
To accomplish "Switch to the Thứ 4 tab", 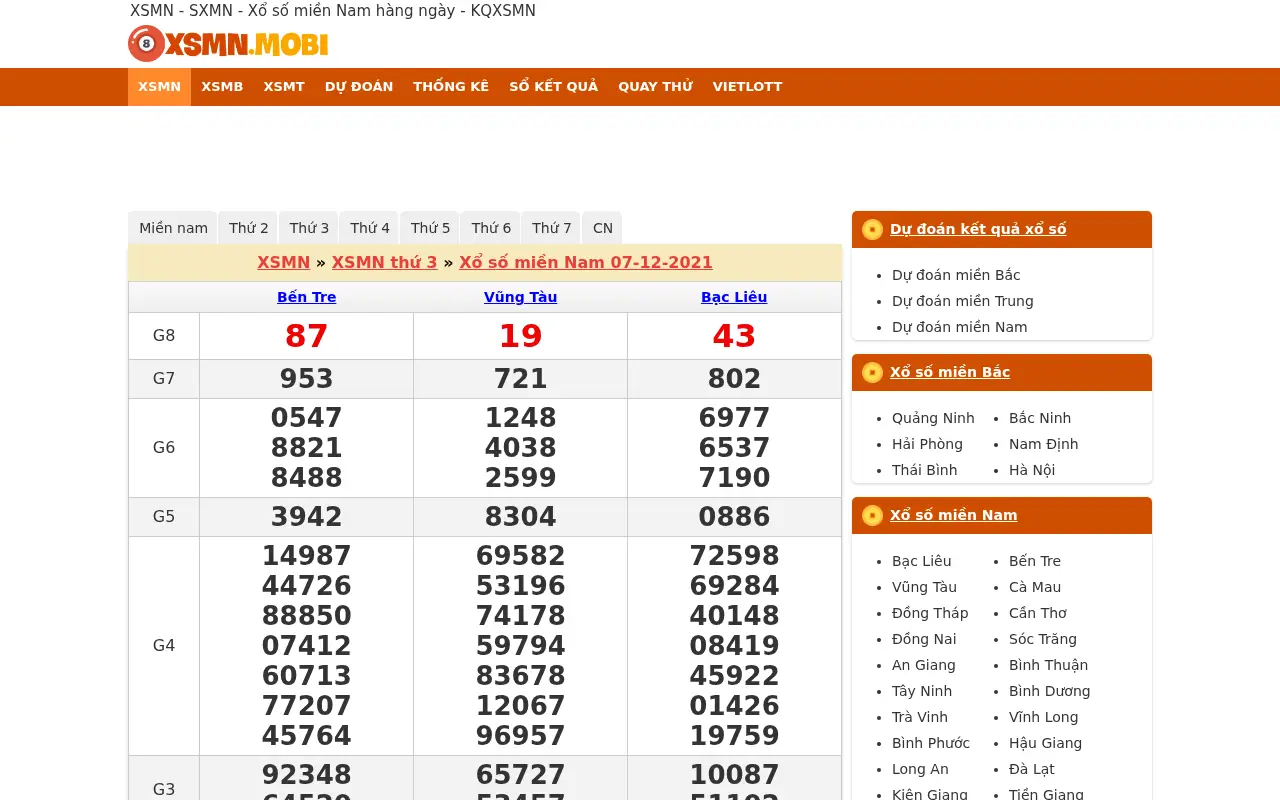I will coord(370,228).
